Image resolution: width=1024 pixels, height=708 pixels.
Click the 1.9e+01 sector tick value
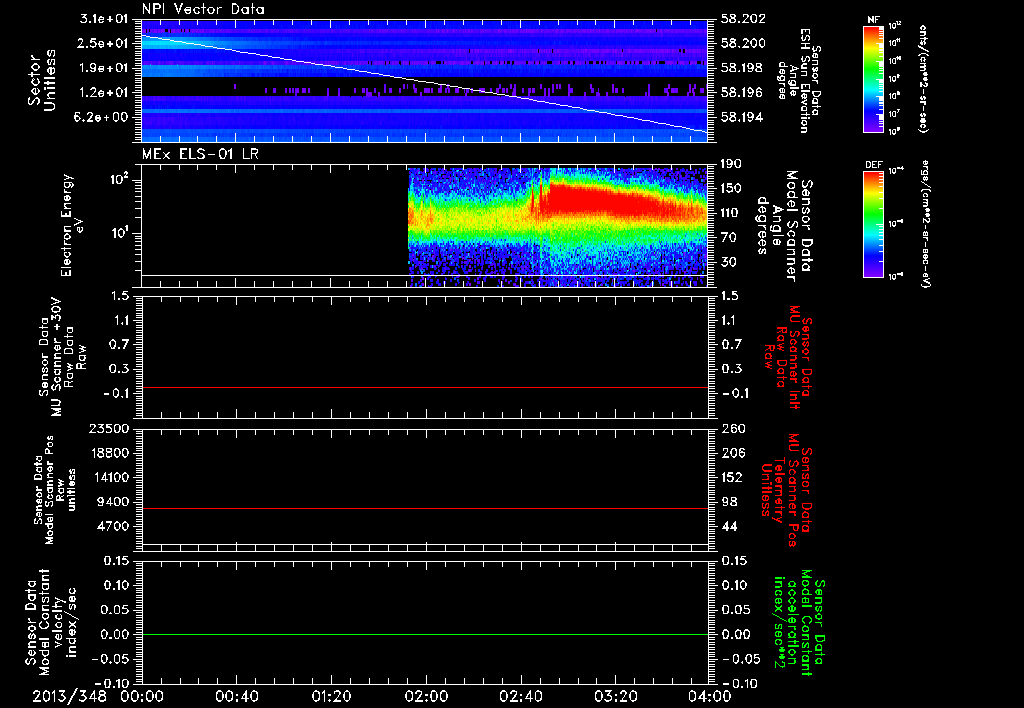click(x=103, y=68)
